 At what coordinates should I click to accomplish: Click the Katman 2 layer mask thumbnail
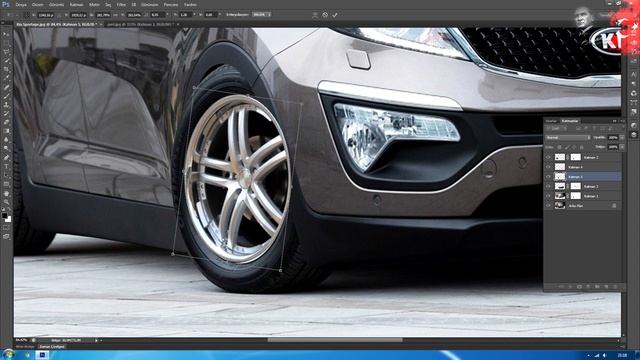576,157
